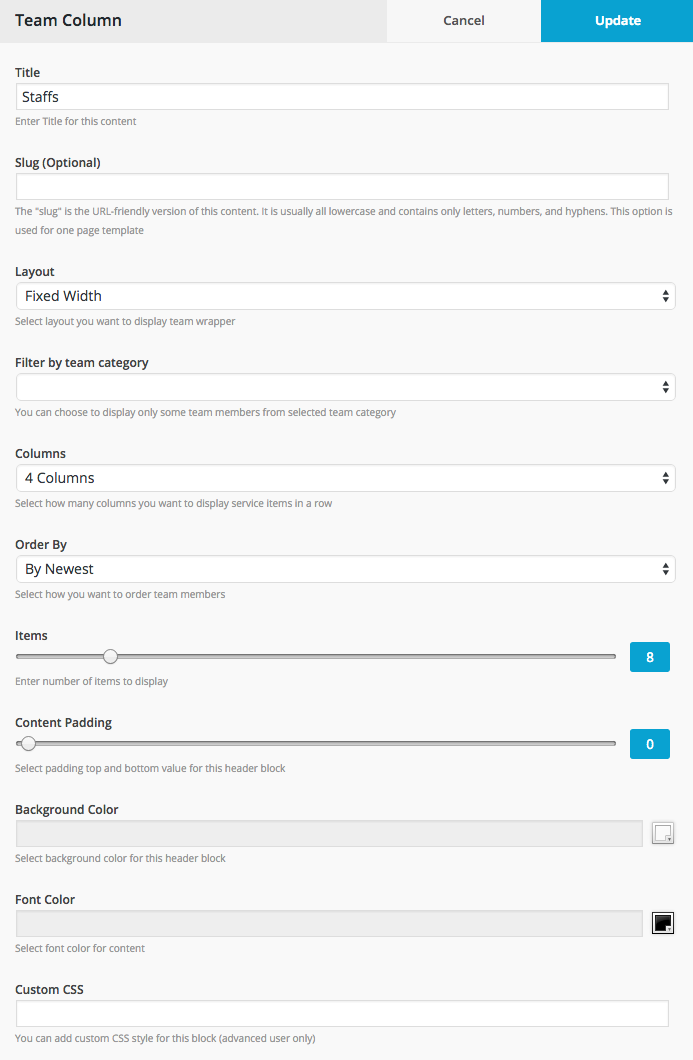The image size is (693, 1060).
Task: Click into the Slug text field
Action: (x=342, y=187)
